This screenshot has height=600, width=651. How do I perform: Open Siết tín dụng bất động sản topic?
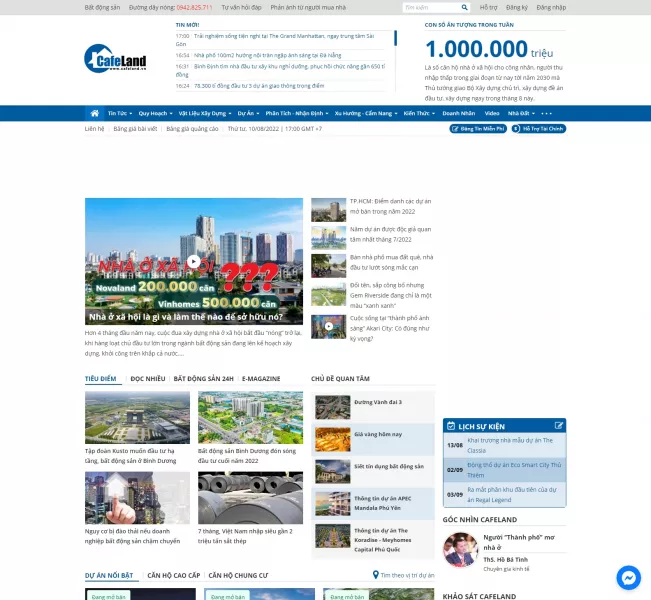pos(373,472)
